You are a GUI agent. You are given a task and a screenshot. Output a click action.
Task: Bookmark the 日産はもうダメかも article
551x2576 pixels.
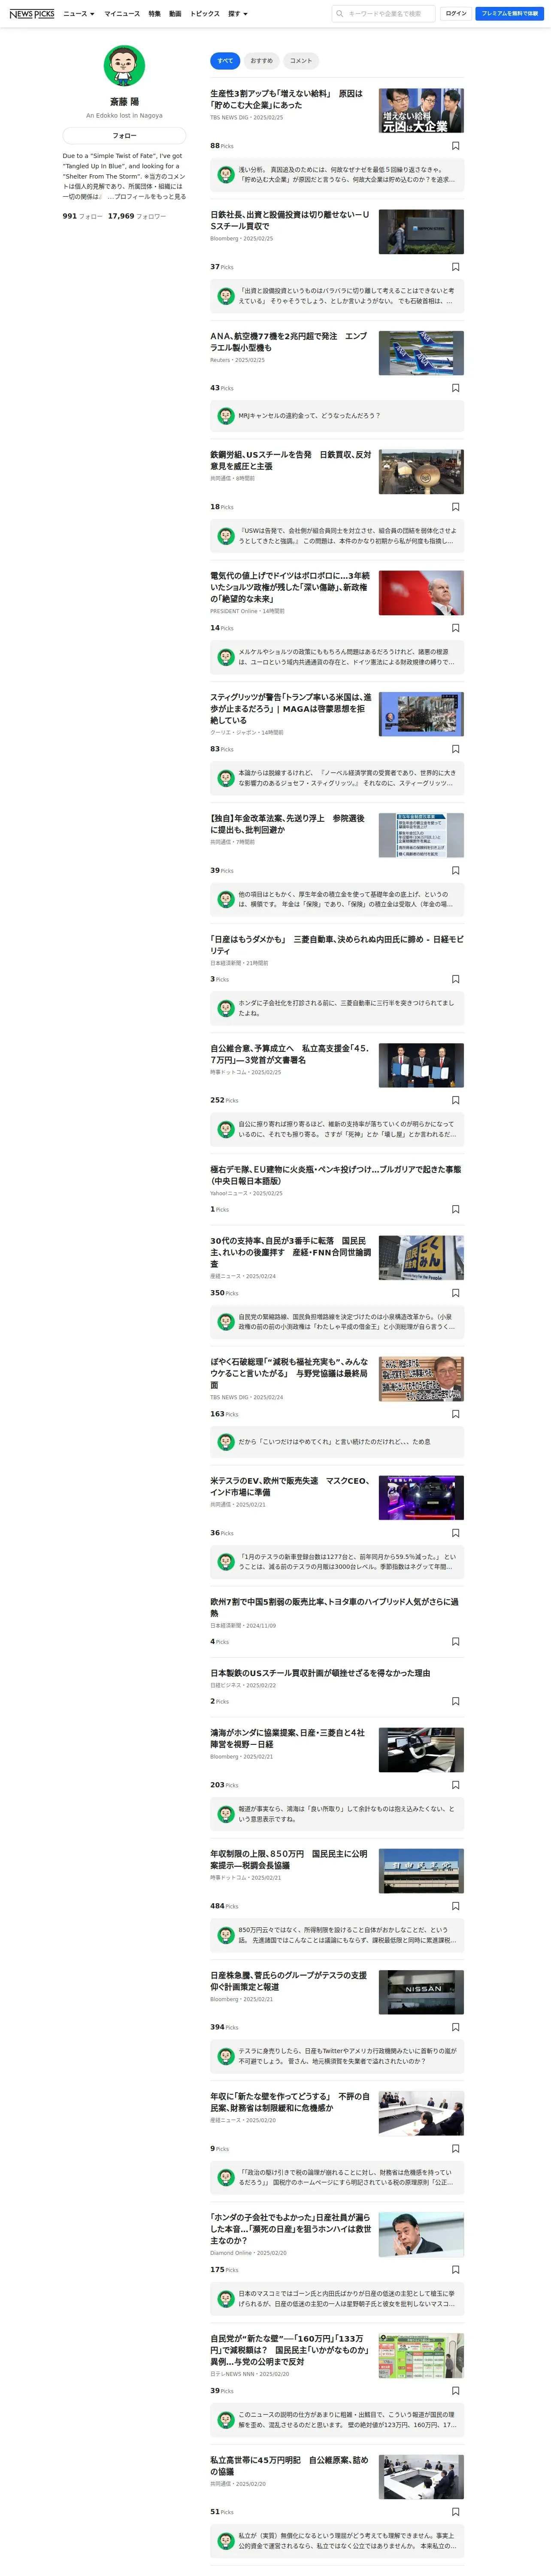[456, 979]
